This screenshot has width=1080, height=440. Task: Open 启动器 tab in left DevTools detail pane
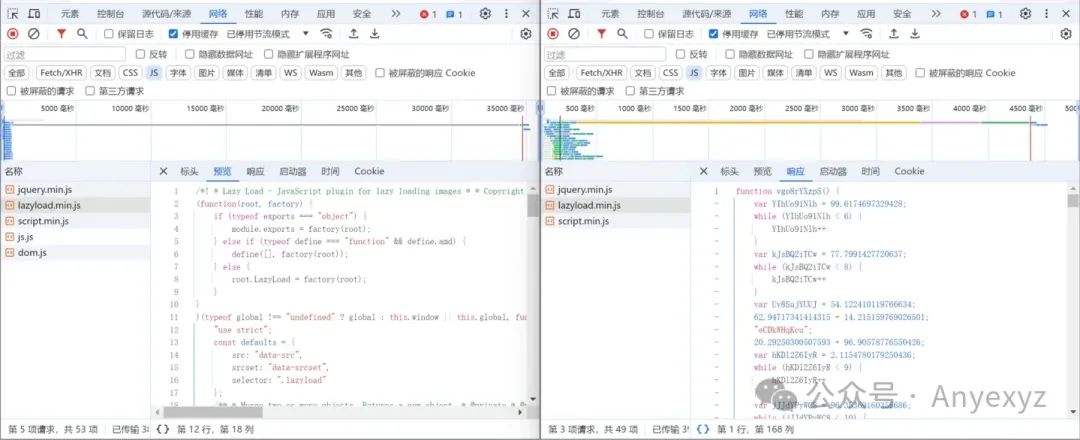pyautogui.click(x=293, y=171)
